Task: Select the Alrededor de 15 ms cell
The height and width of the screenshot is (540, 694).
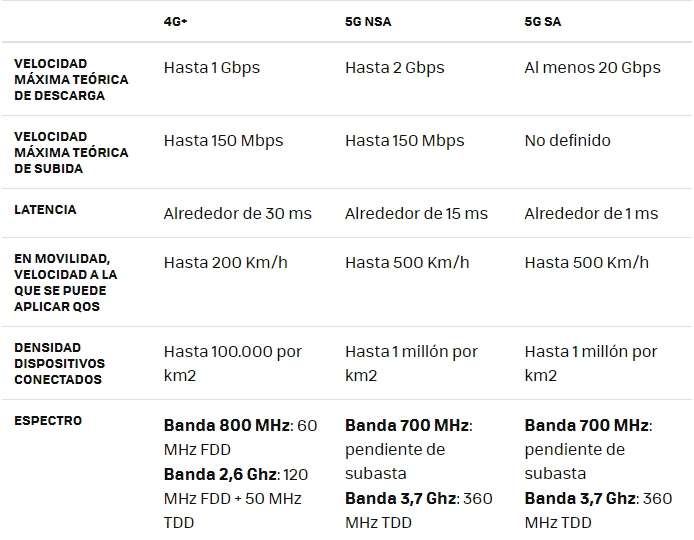Action: (x=416, y=214)
